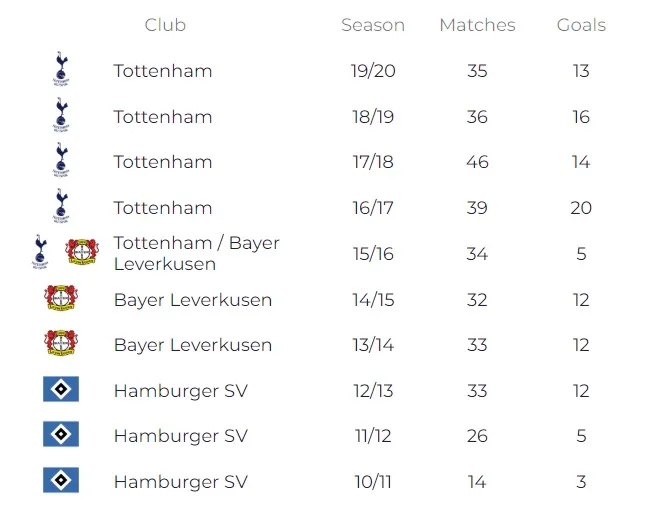Click the Tottenham crest in the 16/17 row
Viewport: 648px width, 519px height.
click(x=61, y=207)
